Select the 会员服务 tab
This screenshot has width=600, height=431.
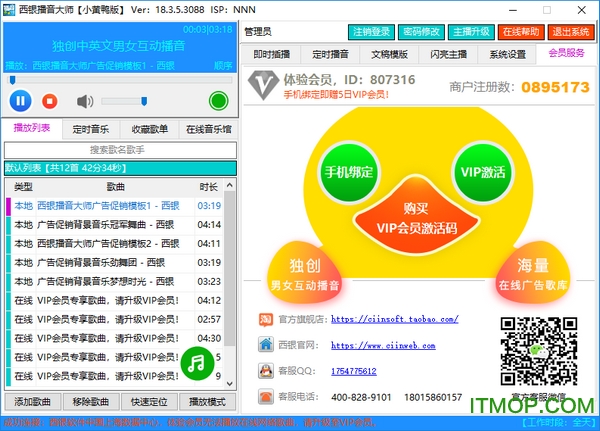(566, 53)
